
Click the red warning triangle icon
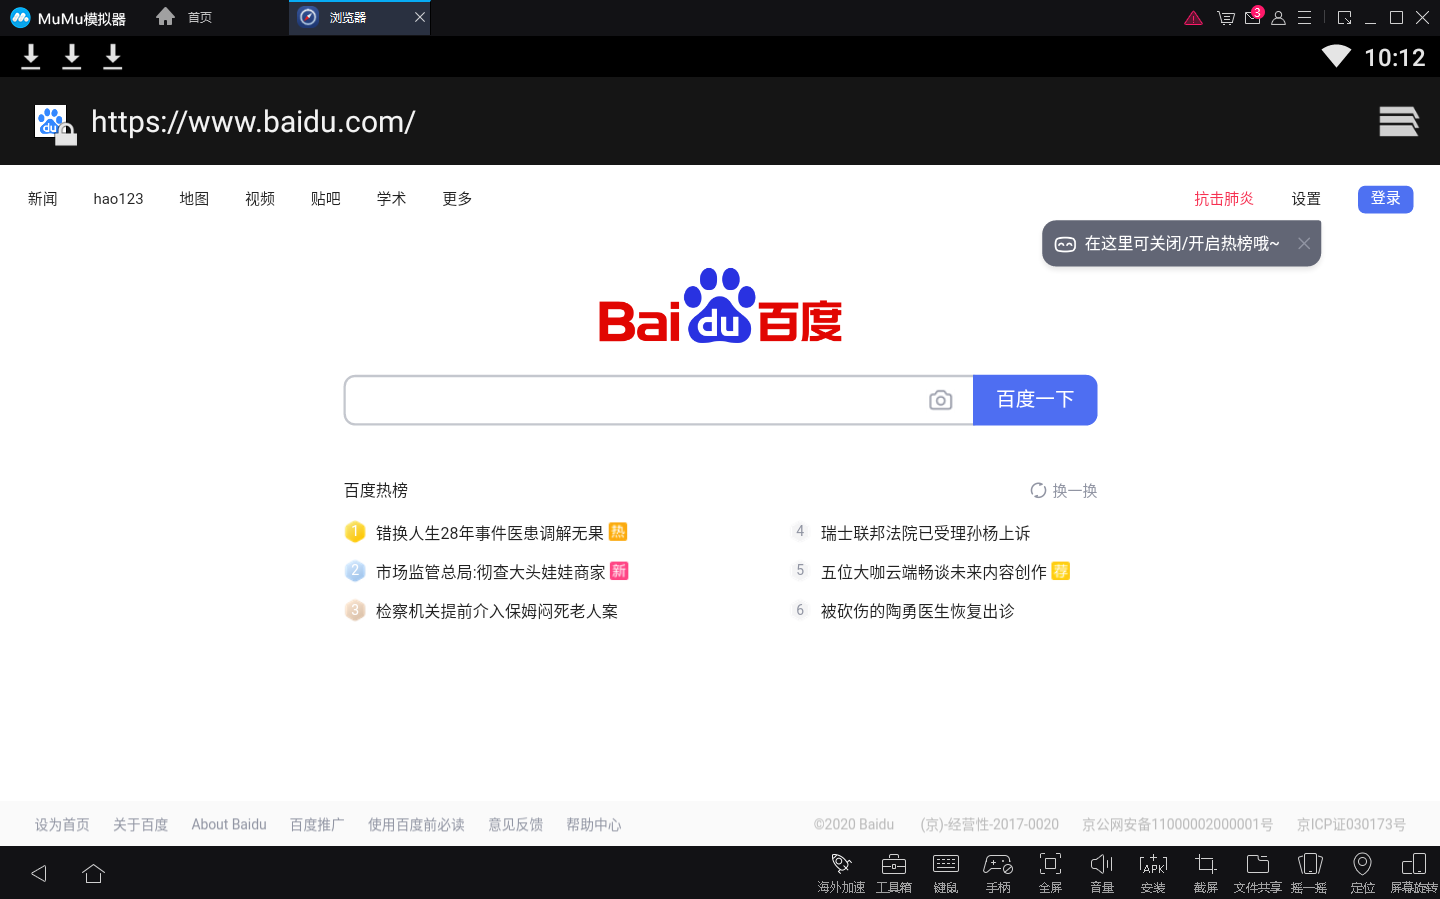pyautogui.click(x=1193, y=18)
